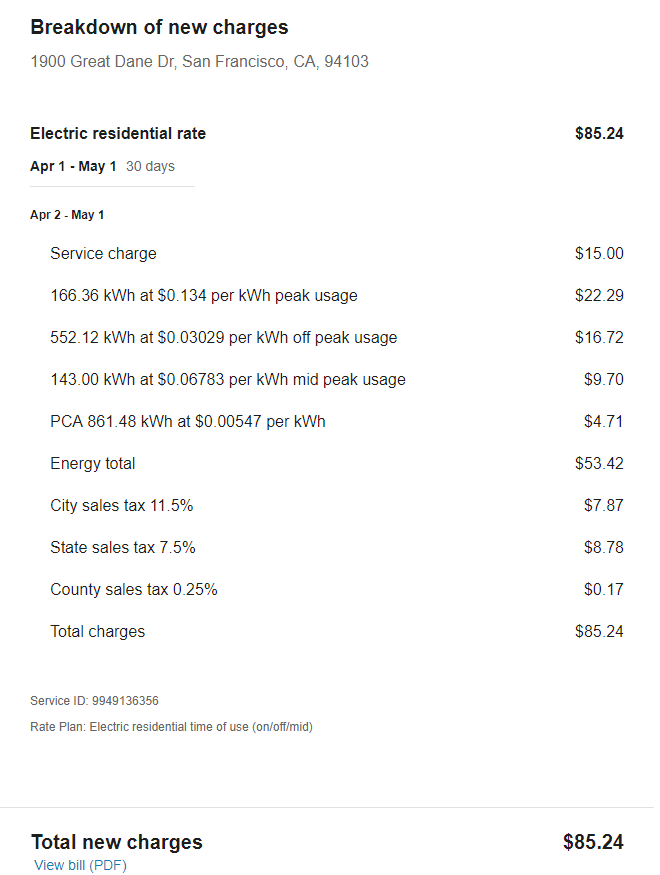Viewport: 660px width, 875px height.
Task: Click the Total charges row
Action: pos(337,631)
